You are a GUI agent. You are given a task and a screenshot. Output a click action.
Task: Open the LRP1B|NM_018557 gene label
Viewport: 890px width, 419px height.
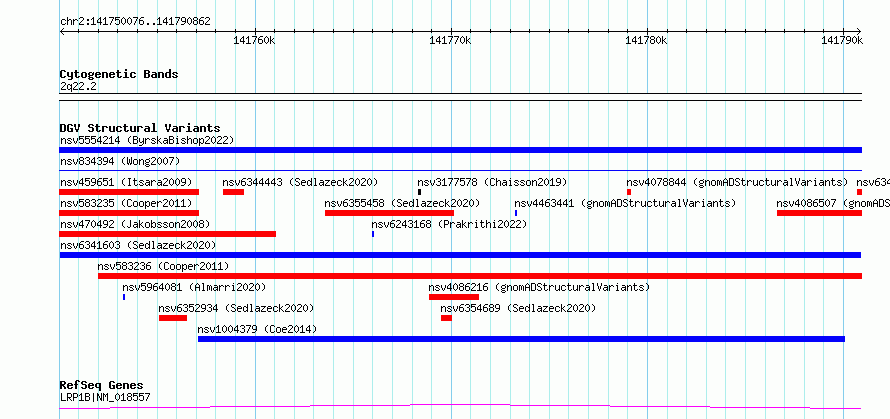click(x=105, y=397)
